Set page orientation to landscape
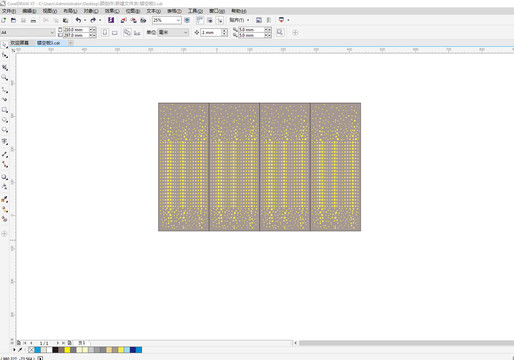 (x=115, y=32)
